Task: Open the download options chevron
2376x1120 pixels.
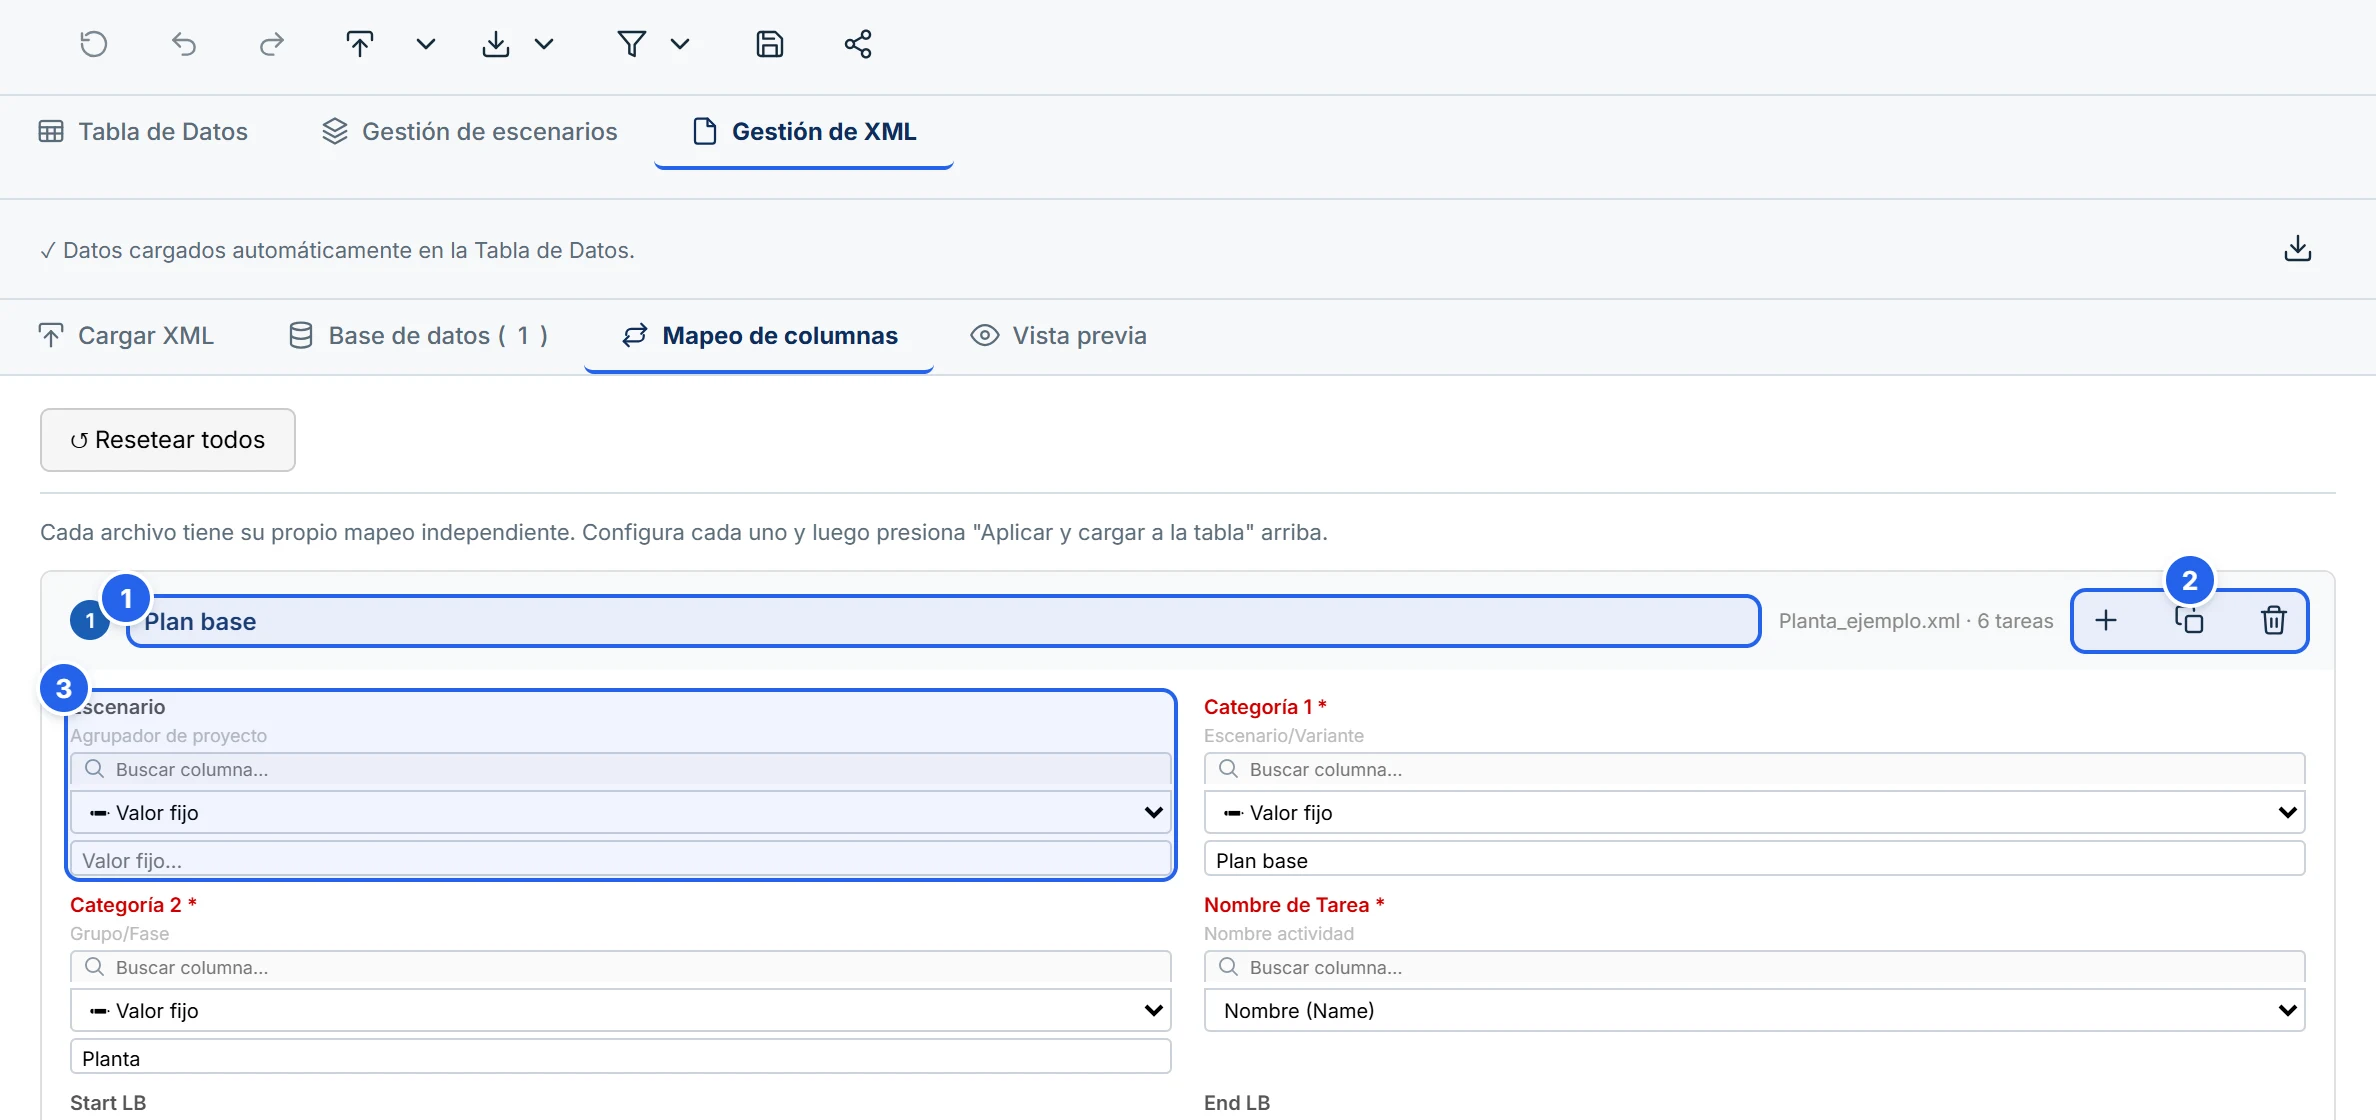Action: [544, 44]
